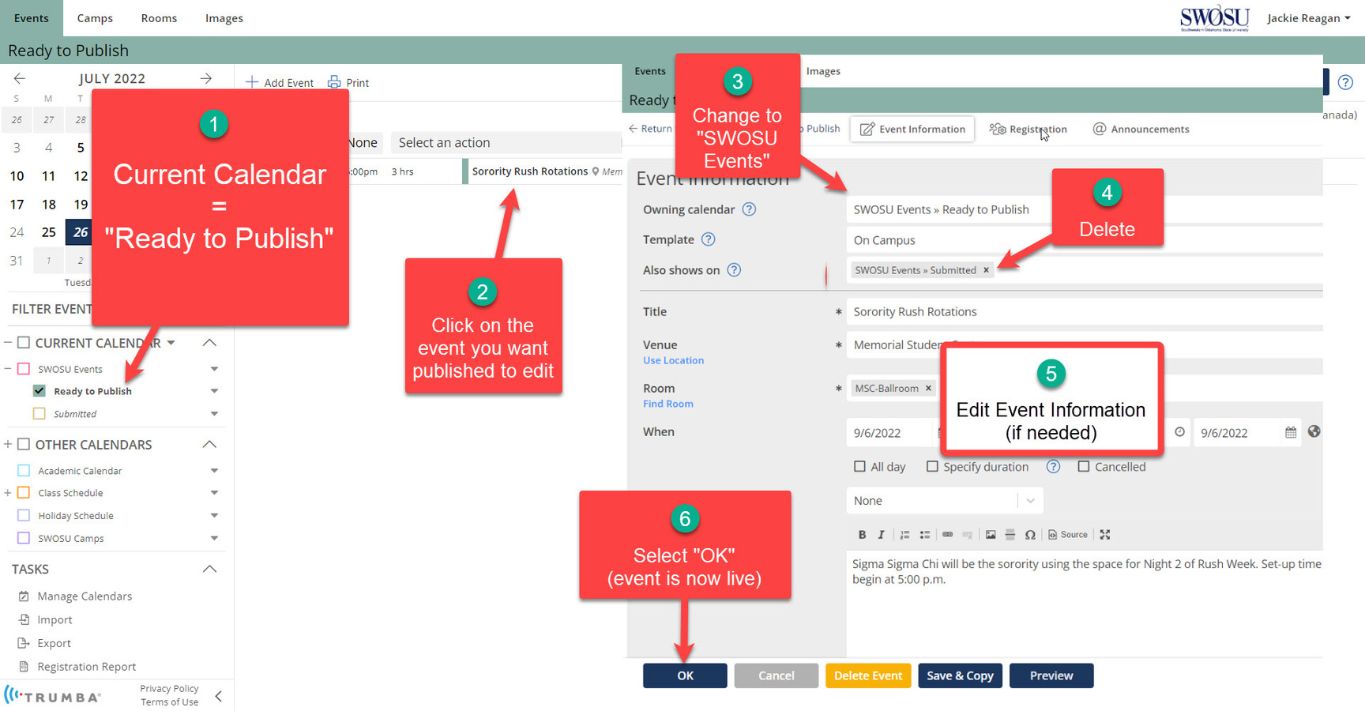
Task: Apply Bold formatting in the description editor
Action: (x=862, y=535)
